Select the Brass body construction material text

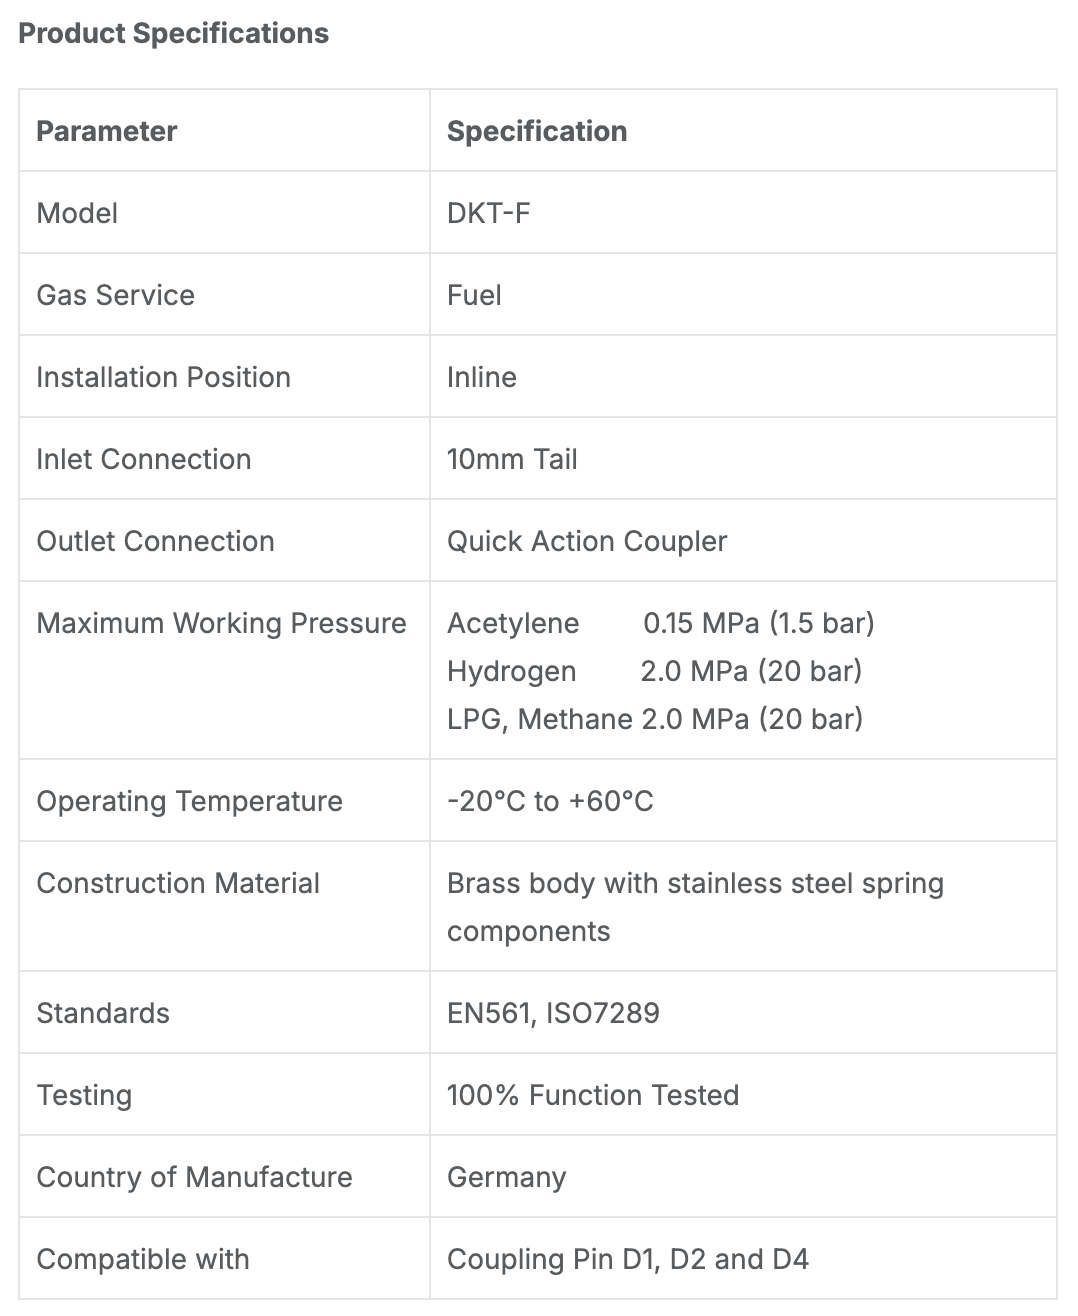tap(696, 907)
